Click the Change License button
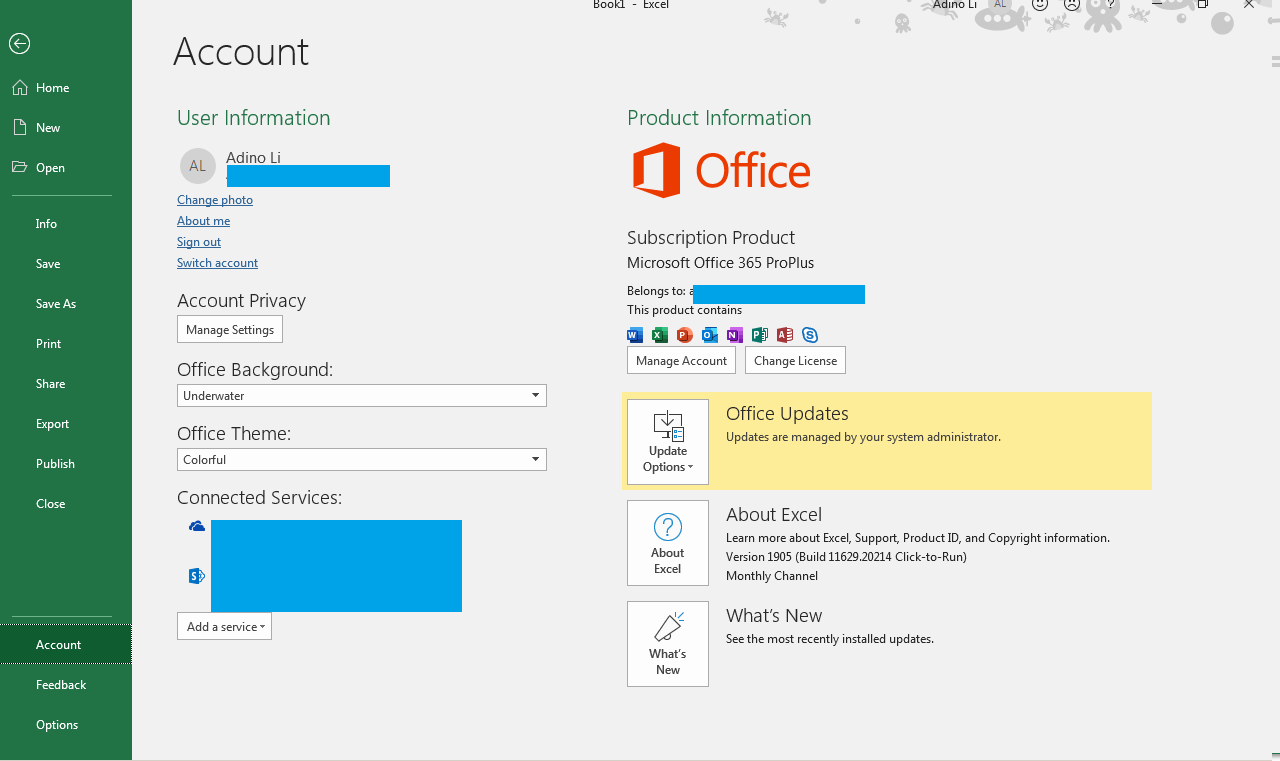1280x761 pixels. [796, 360]
